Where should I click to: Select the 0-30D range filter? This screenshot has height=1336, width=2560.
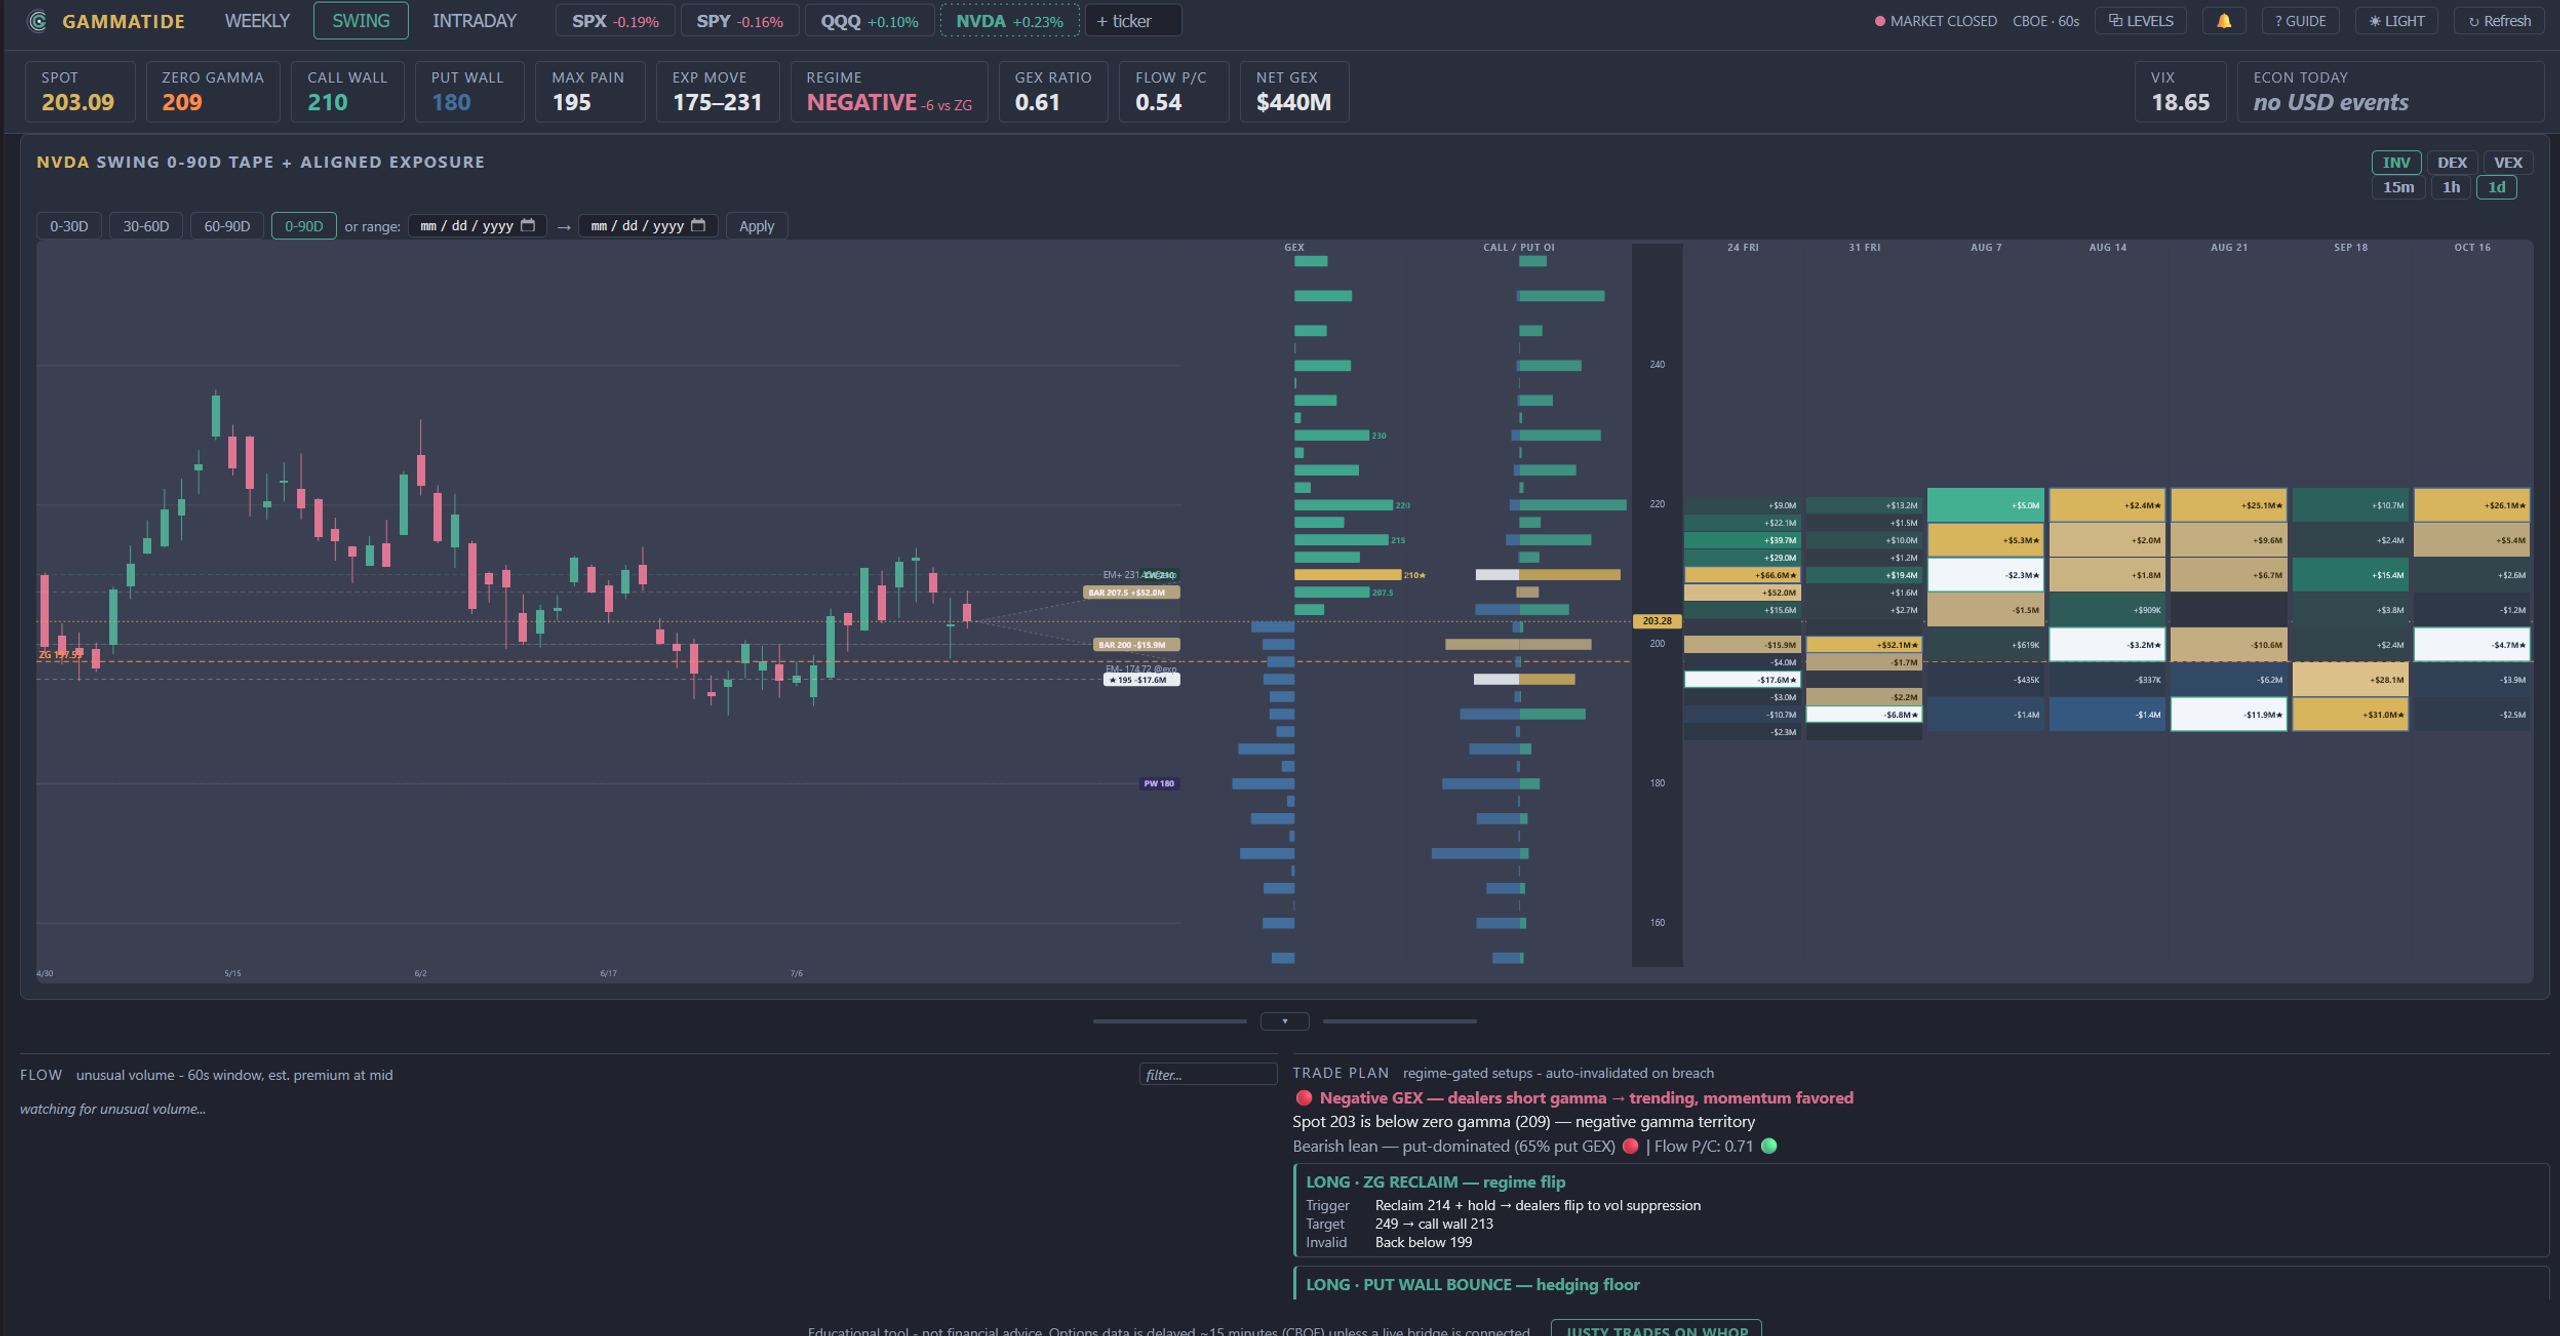click(x=69, y=226)
